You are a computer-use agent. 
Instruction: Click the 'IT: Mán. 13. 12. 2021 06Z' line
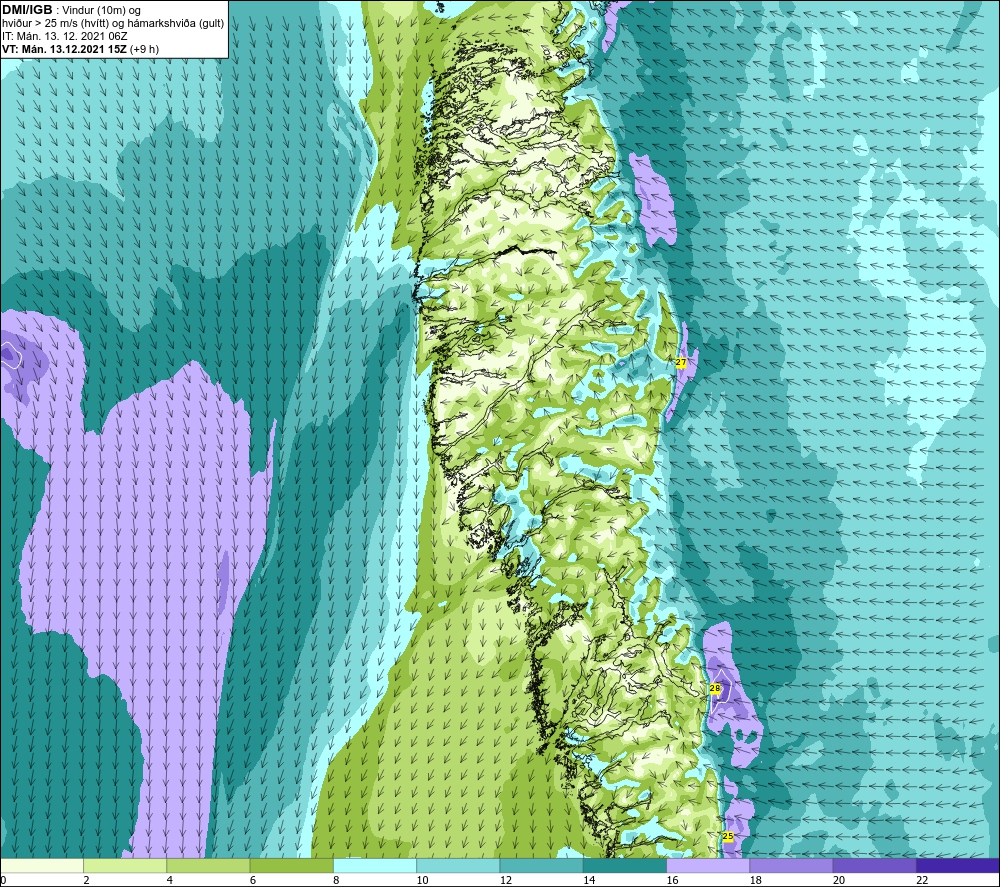tap(65, 36)
